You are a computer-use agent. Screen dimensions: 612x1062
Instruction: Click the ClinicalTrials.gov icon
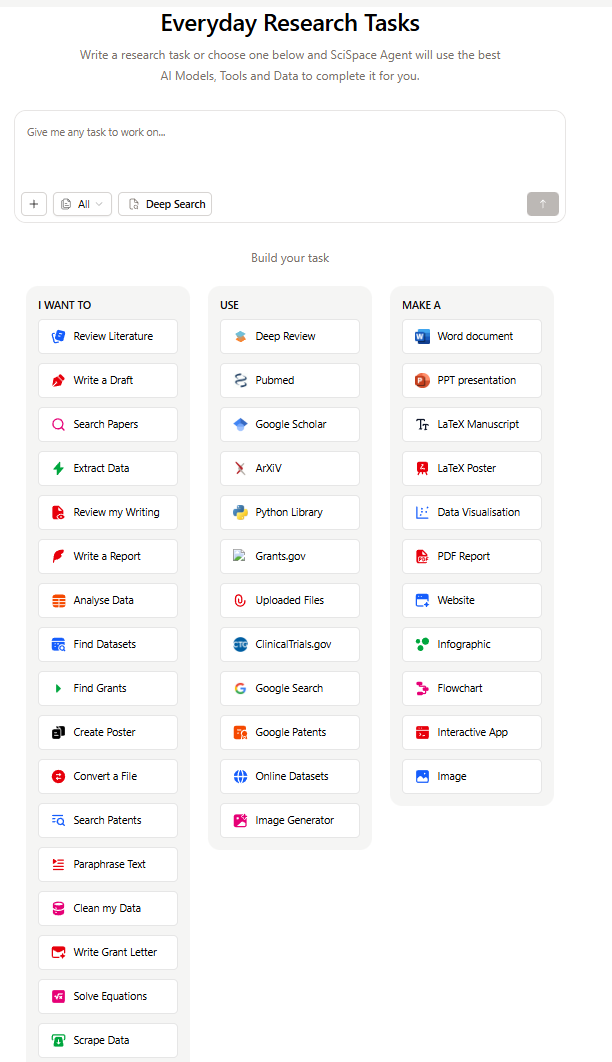pos(240,645)
